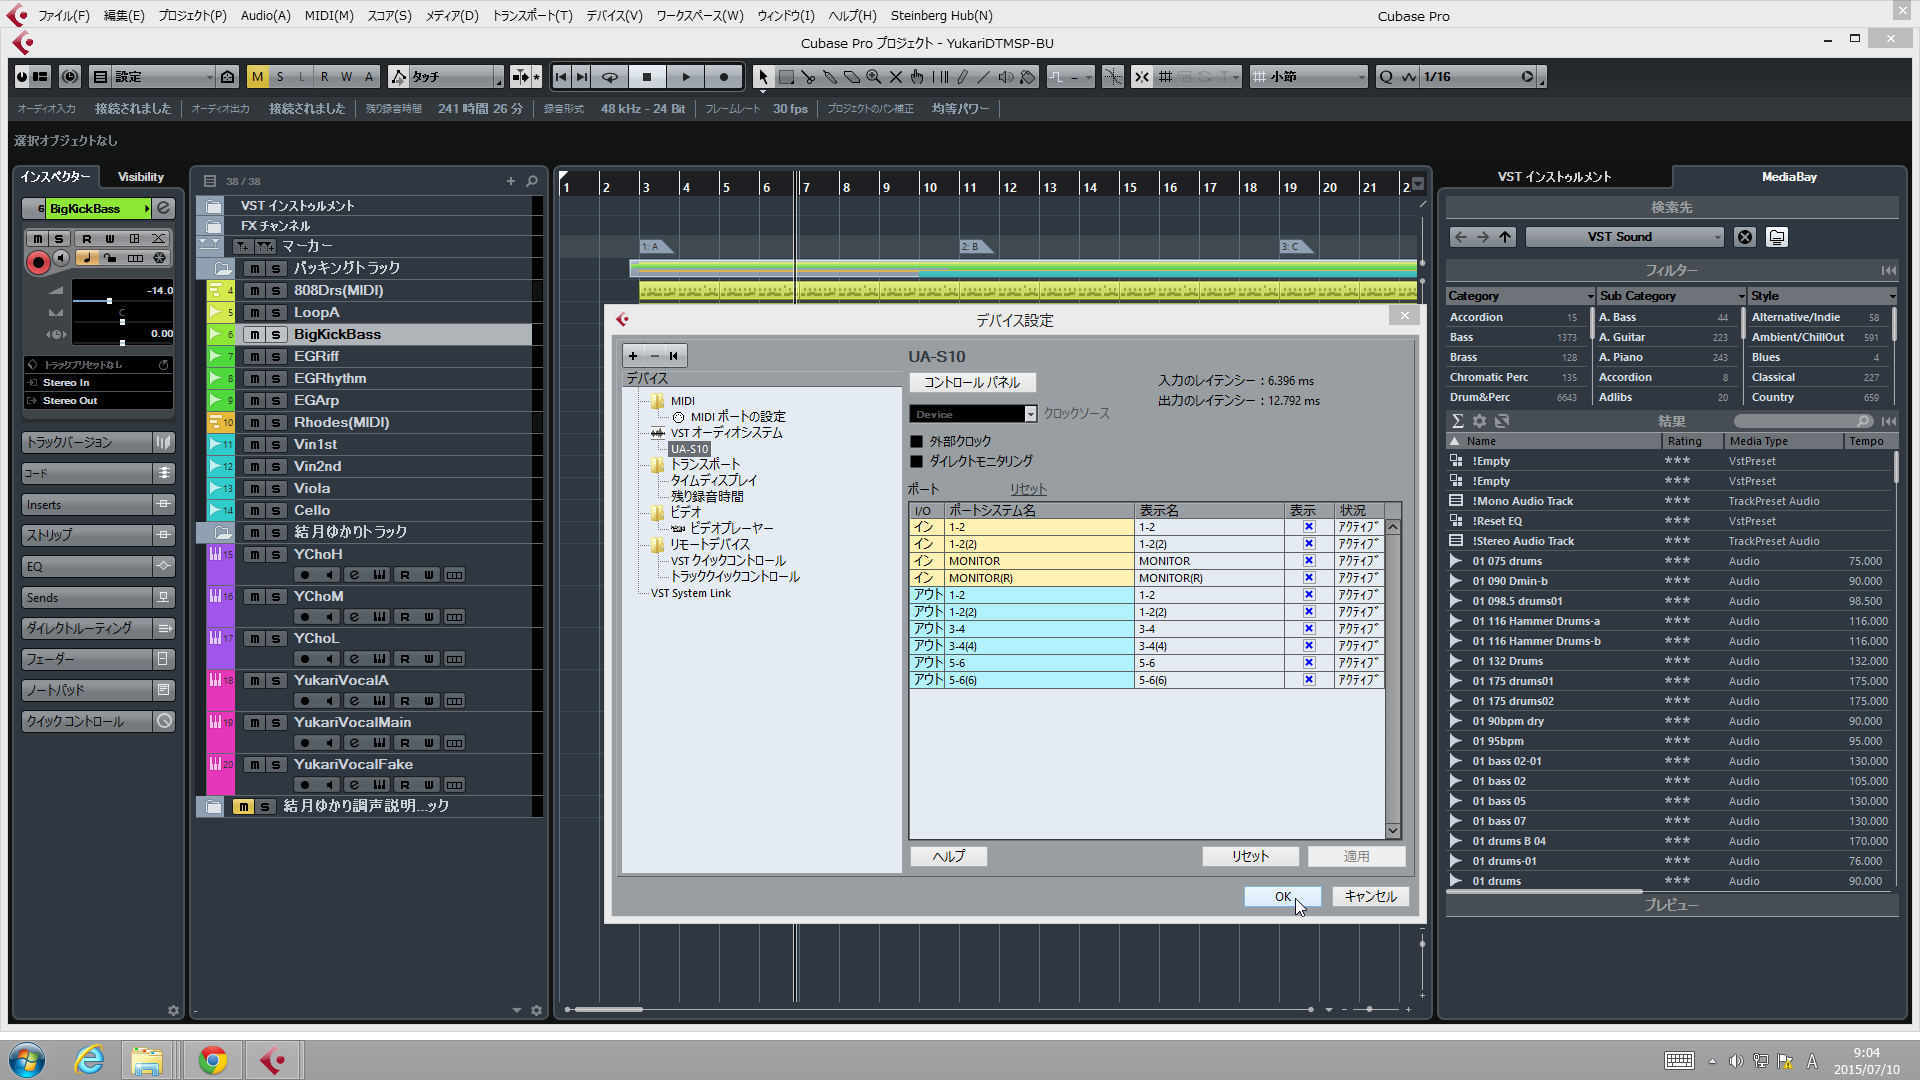Select the Play speaker tool
Viewport: 1920px width, 1080px height.
1006,77
